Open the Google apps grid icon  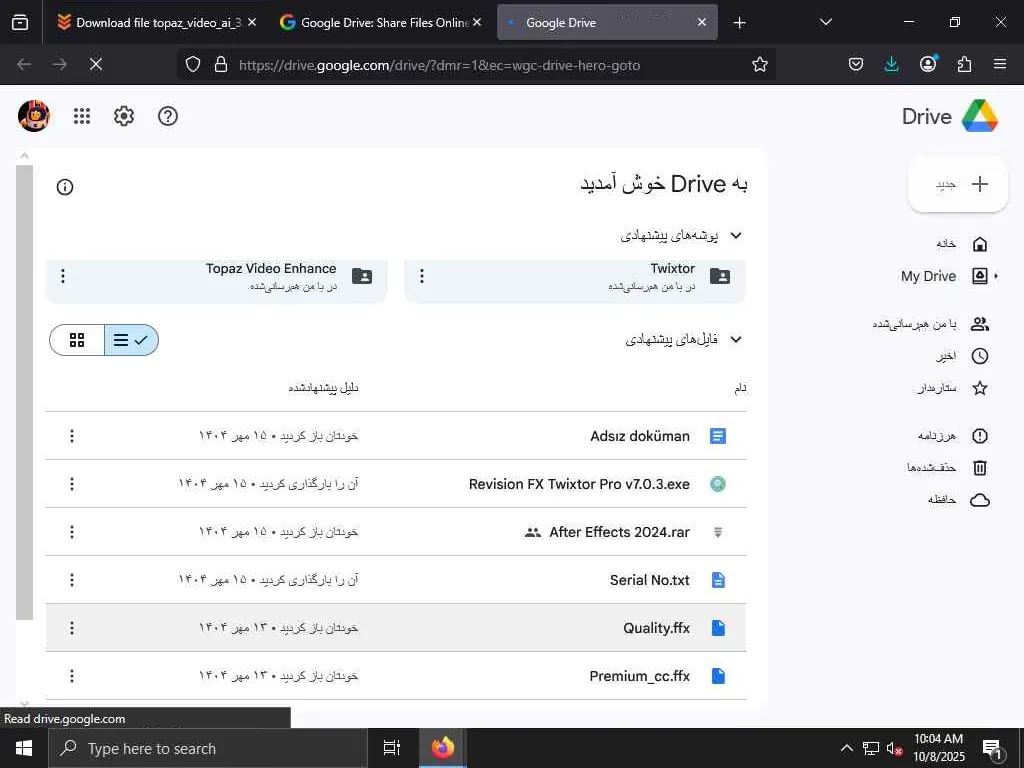[82, 116]
